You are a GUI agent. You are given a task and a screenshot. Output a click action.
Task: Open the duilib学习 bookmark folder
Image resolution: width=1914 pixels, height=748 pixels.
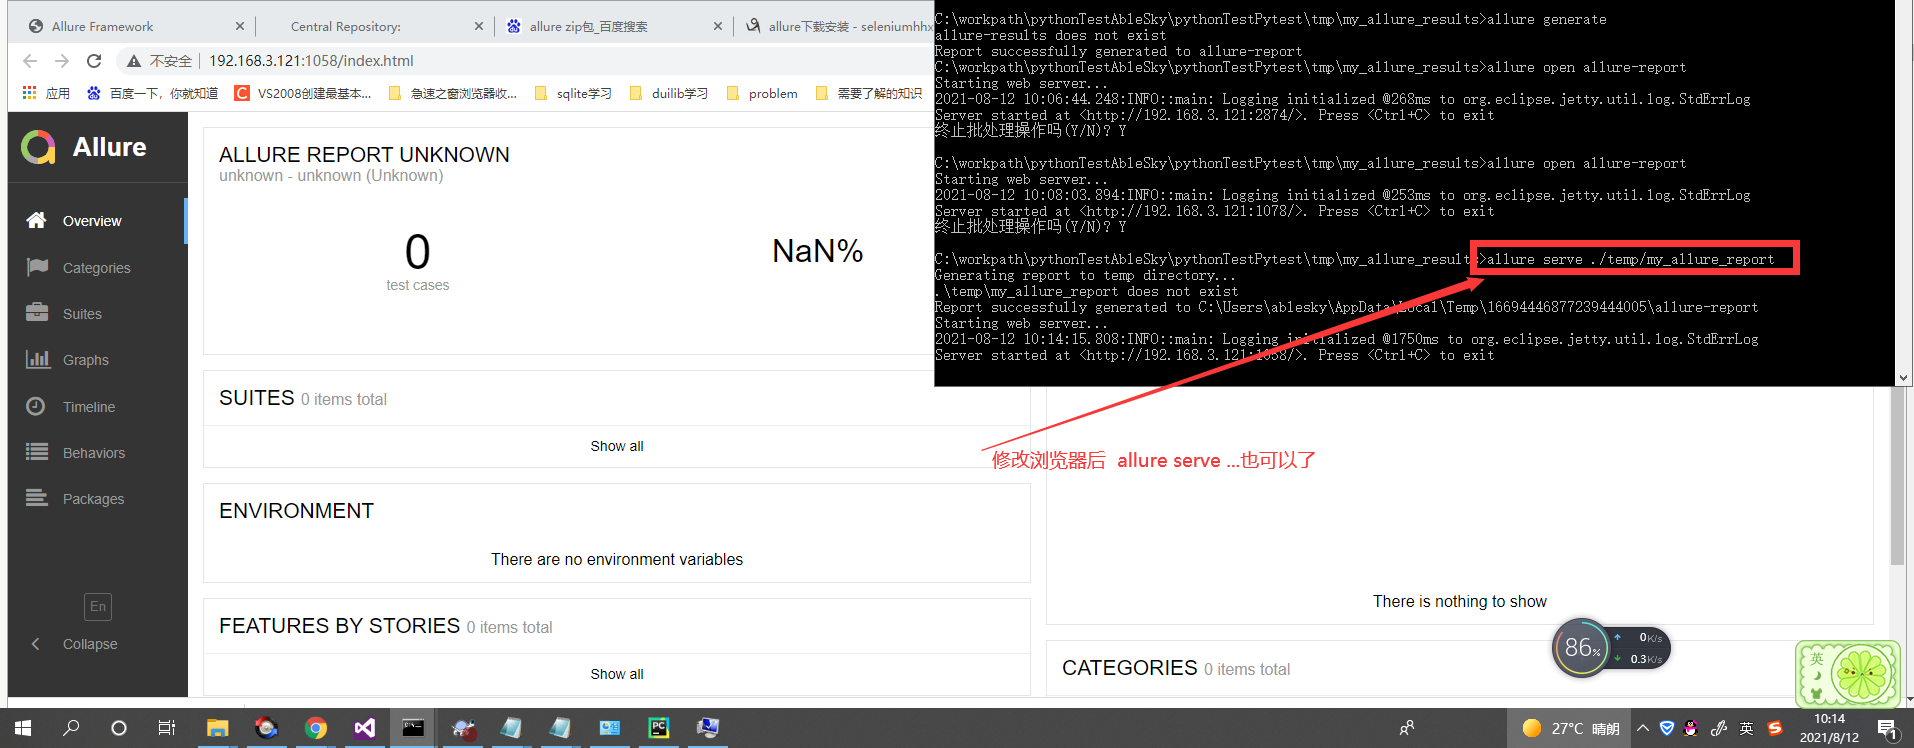pos(669,93)
